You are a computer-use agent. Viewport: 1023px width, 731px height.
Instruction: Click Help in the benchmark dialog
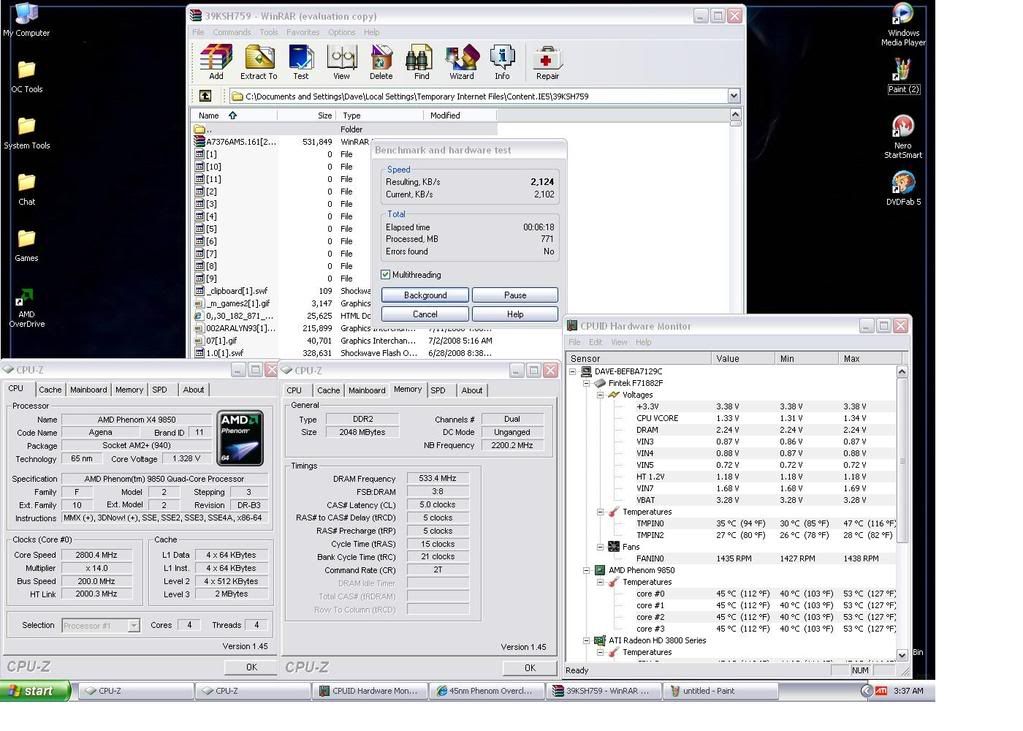(x=515, y=314)
